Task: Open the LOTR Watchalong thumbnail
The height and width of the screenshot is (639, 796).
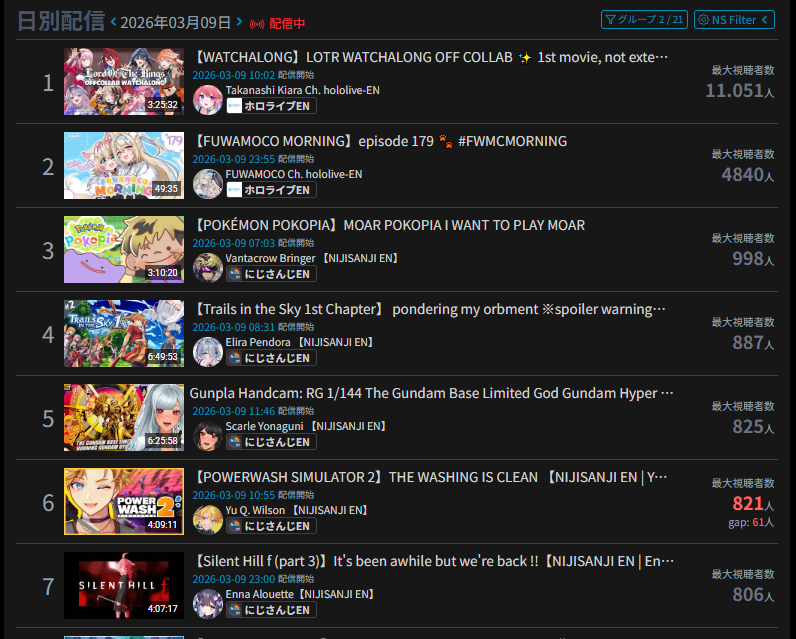Action: (x=124, y=81)
